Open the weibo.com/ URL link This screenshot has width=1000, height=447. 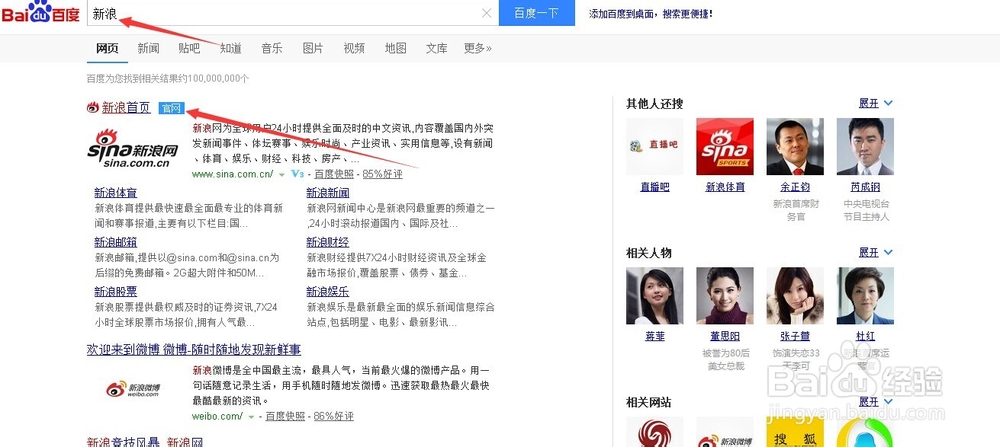(217, 416)
